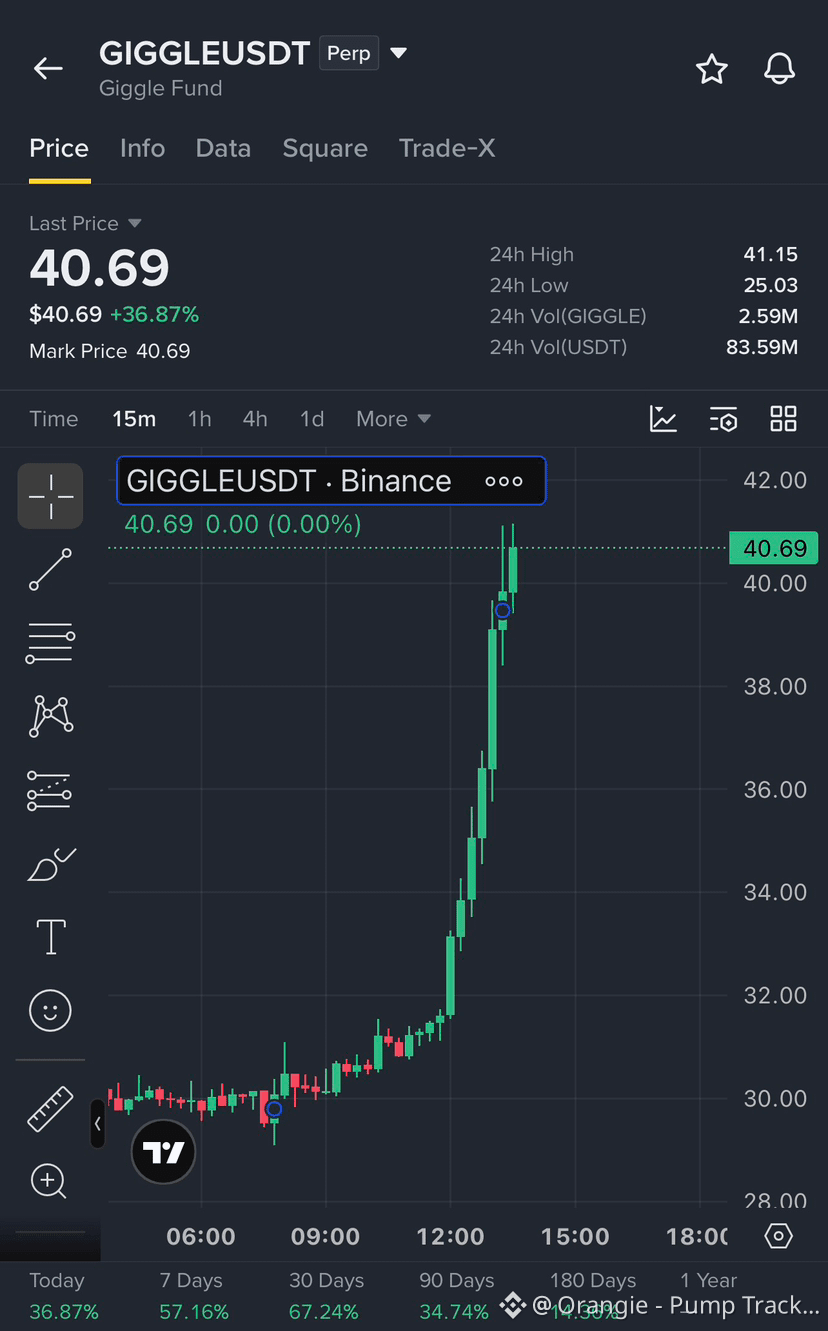Select the horizontal lines Fibonacci tool
Image resolution: width=828 pixels, height=1331 pixels.
[50, 643]
